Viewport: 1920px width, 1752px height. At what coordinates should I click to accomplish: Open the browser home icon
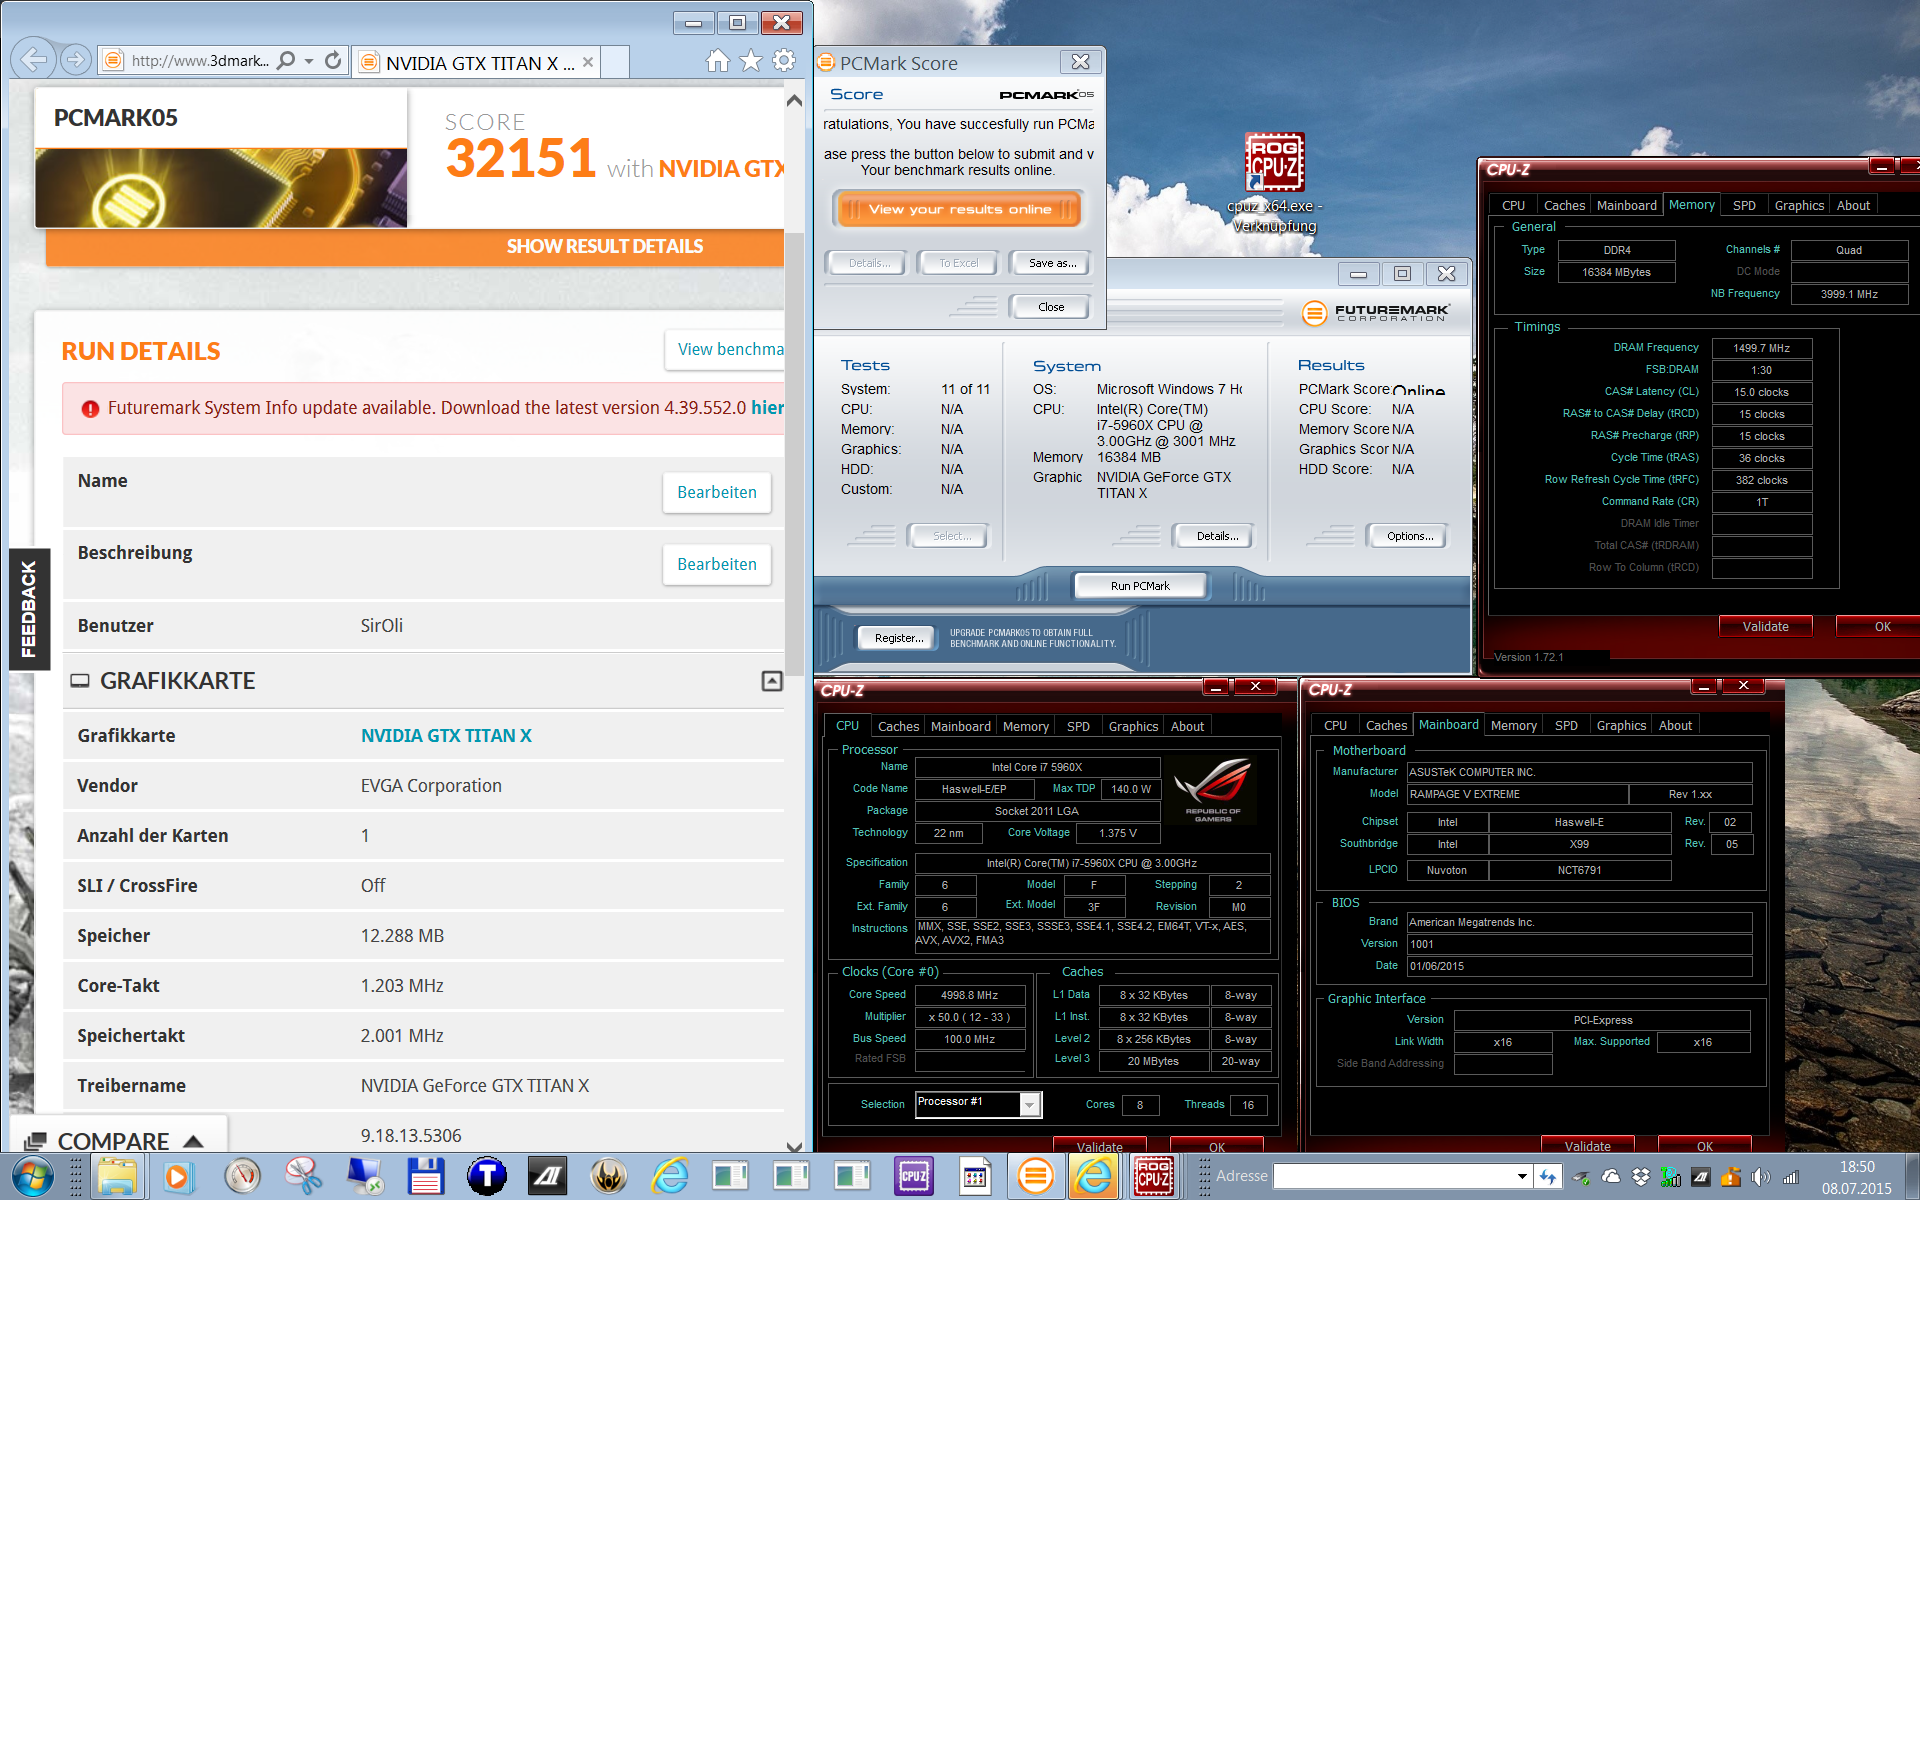718,61
